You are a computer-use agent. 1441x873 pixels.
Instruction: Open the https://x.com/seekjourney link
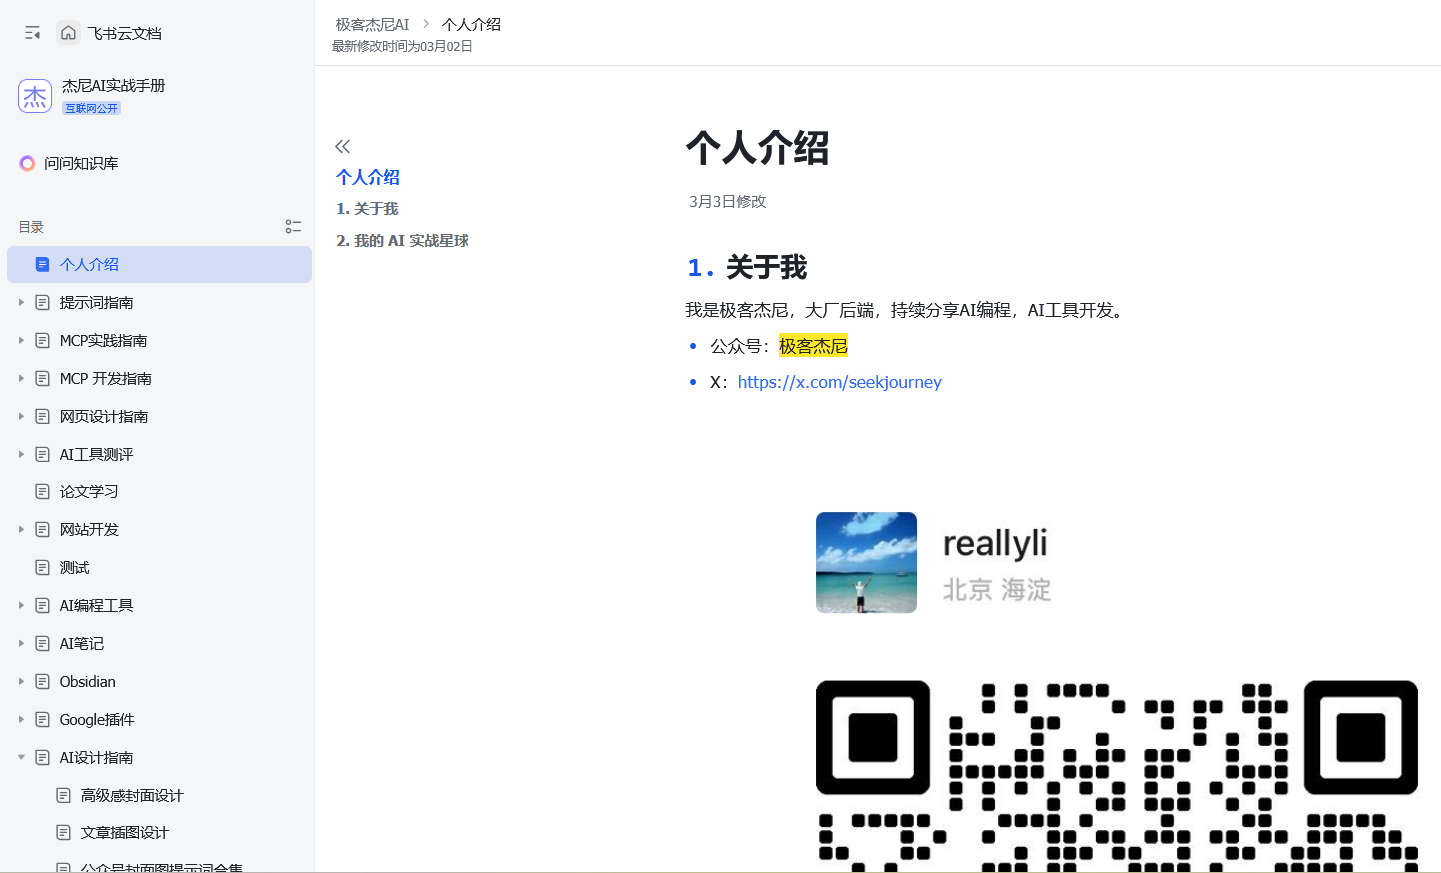click(840, 382)
